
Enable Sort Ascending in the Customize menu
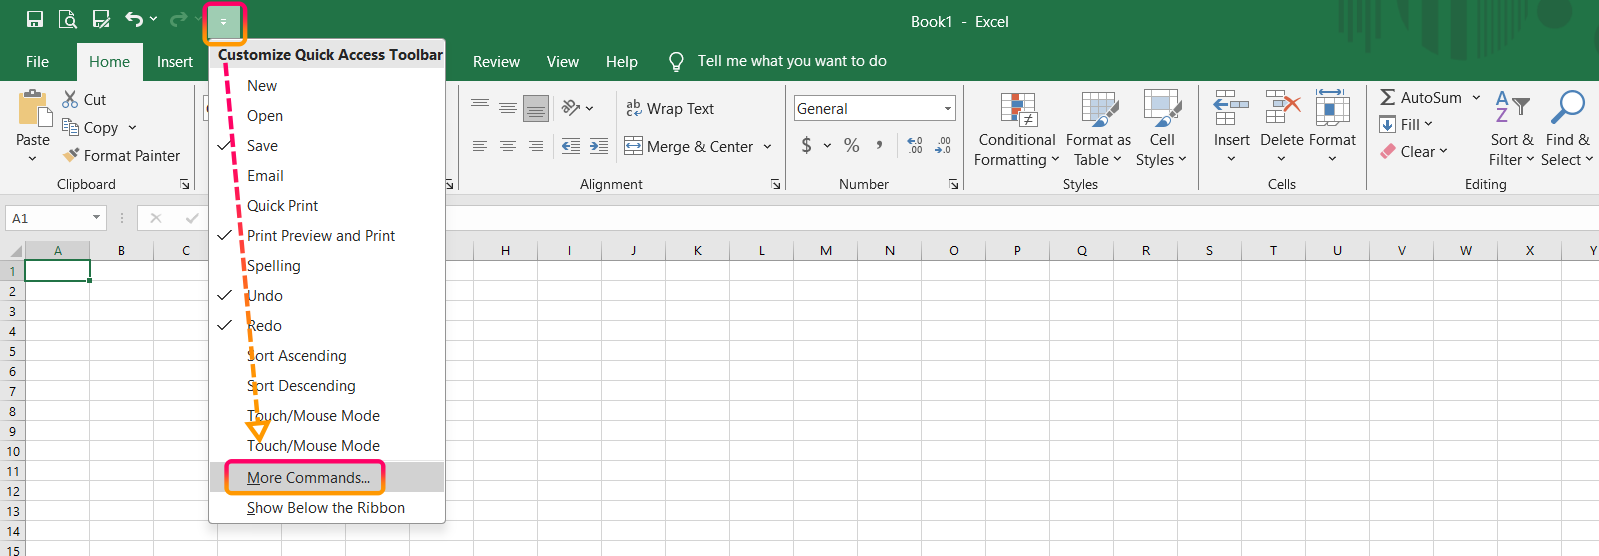(327, 356)
